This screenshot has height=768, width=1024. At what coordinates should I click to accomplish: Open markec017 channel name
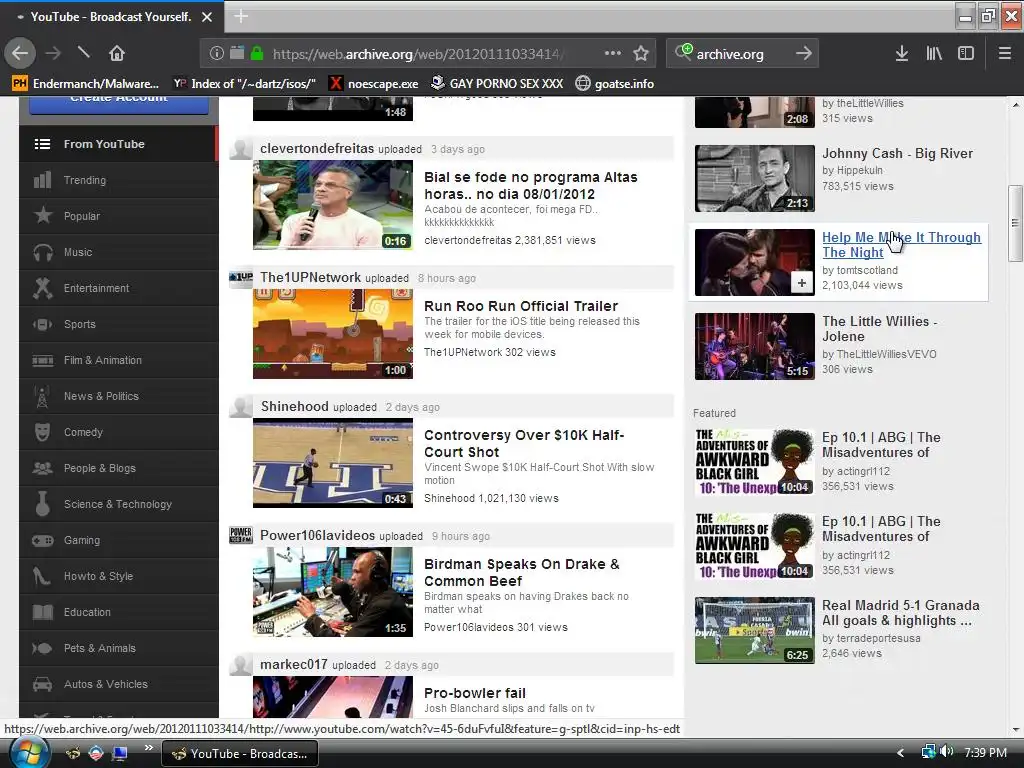[294, 664]
